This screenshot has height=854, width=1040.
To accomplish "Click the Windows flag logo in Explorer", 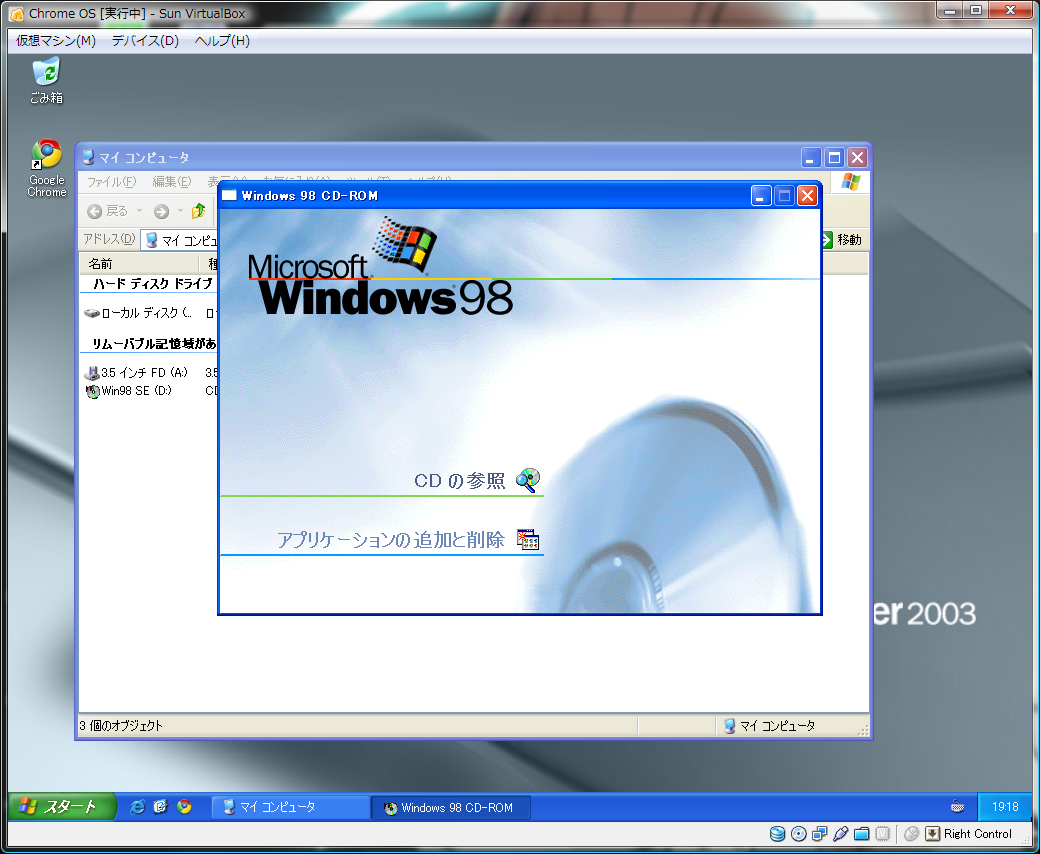I will (x=851, y=182).
